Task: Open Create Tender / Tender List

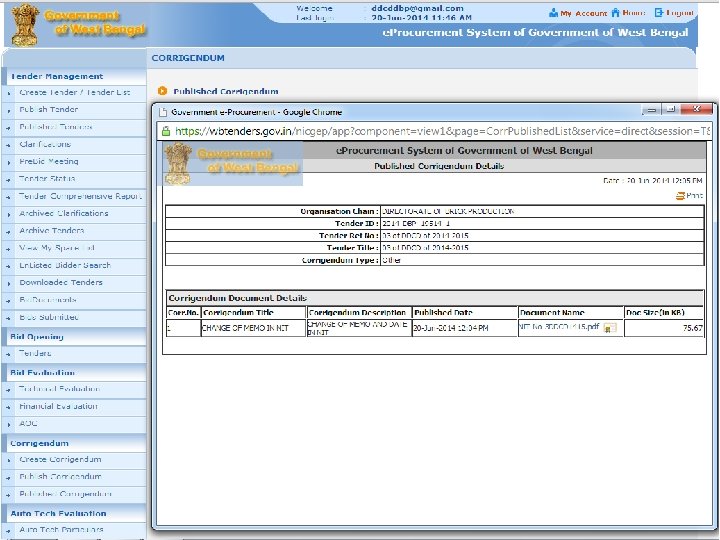Action: (74, 92)
